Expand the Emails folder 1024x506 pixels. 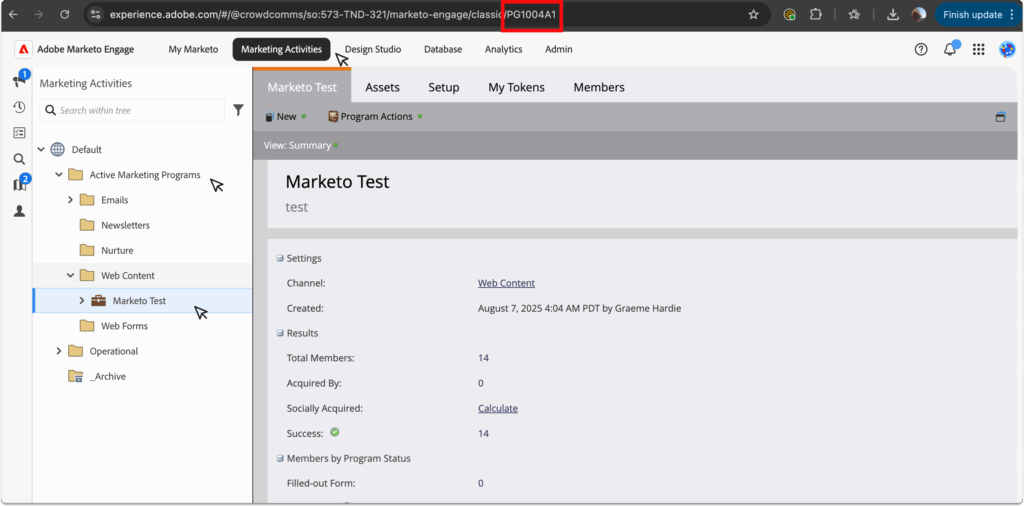tap(71, 200)
